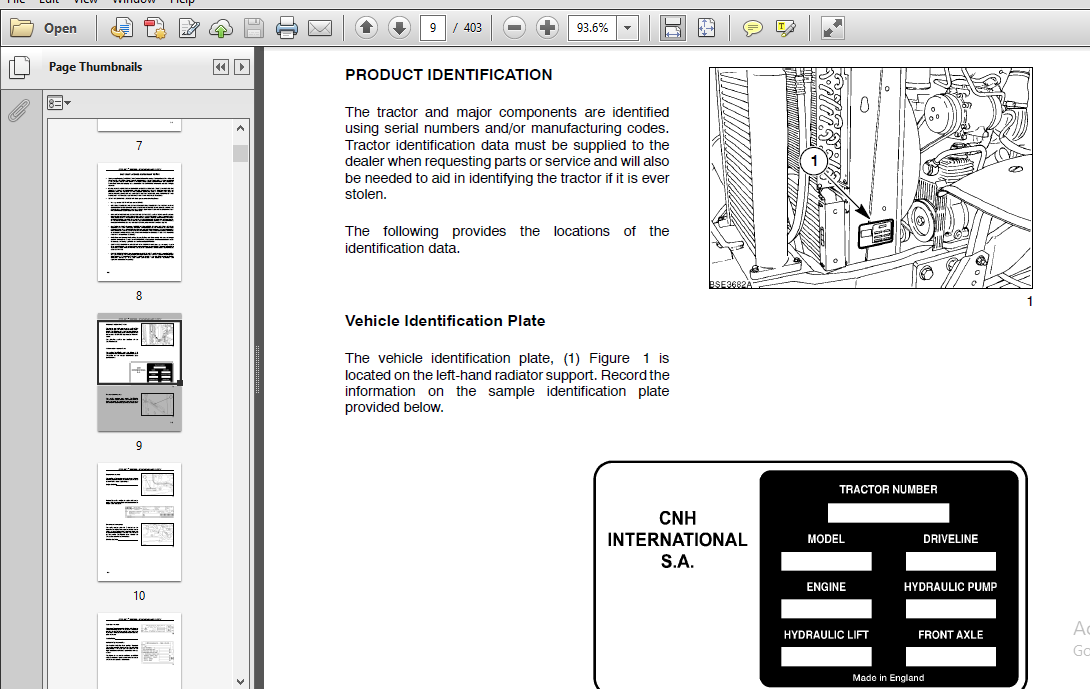This screenshot has height=689, width=1090.
Task: Click the zoom percentage field showing 93.6%
Action: pyautogui.click(x=592, y=28)
